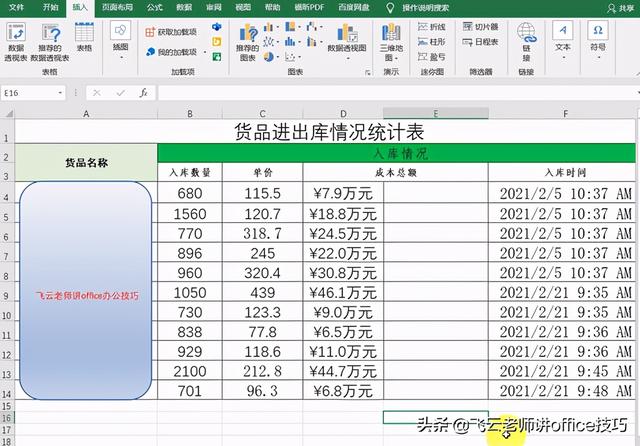The image size is (640, 446).
Task: Insert a Column sparkline (柱形)
Action: coord(432,42)
